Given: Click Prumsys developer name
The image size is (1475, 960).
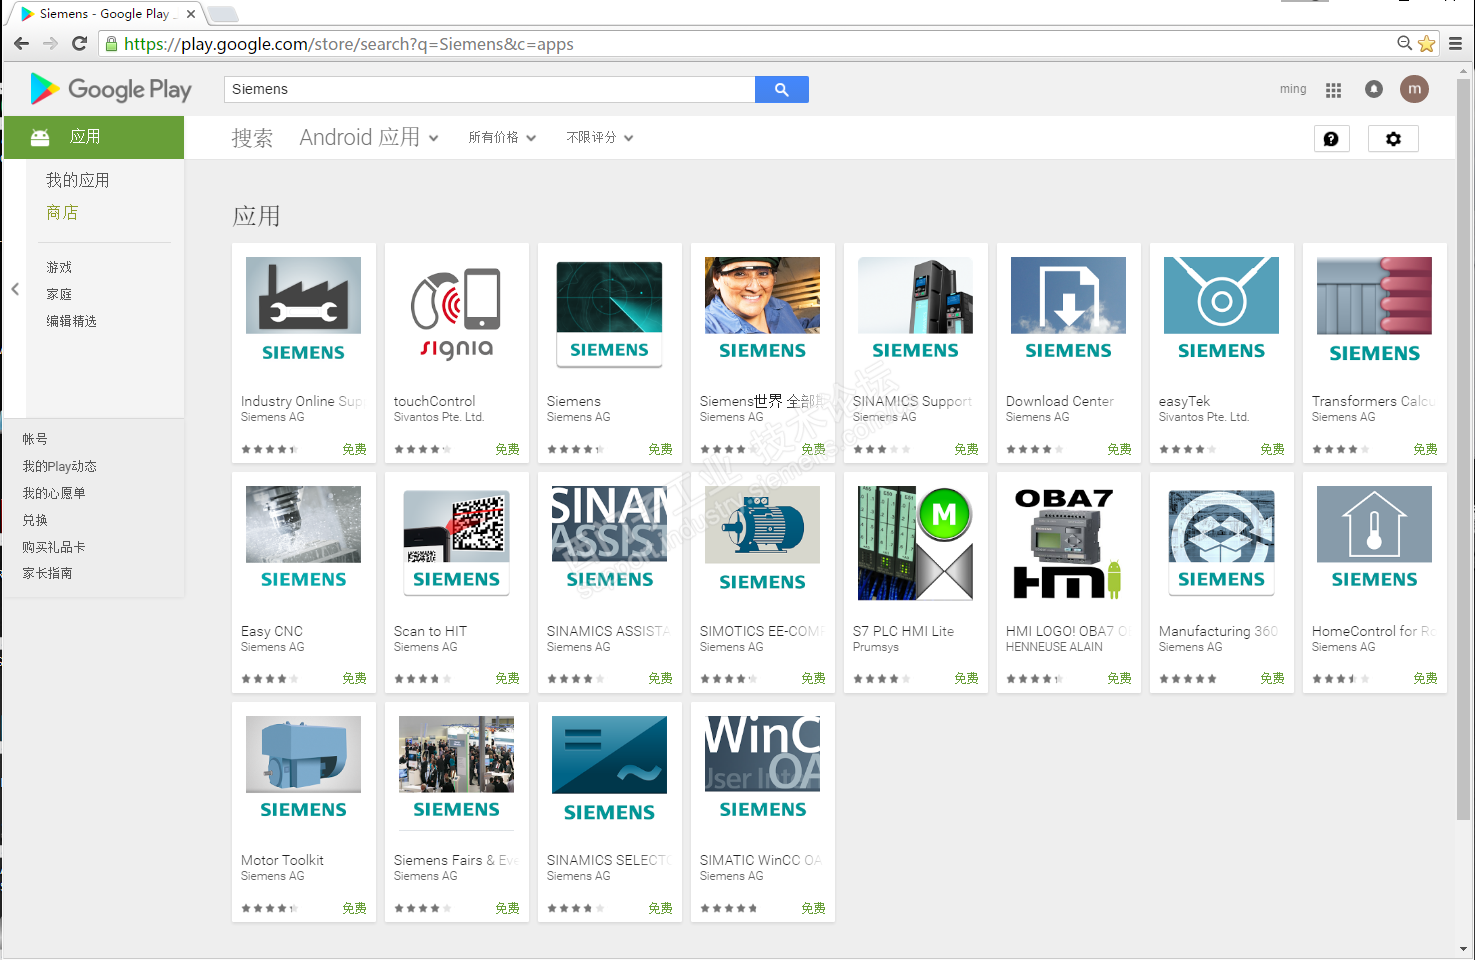Looking at the screenshot, I should coord(876,647).
